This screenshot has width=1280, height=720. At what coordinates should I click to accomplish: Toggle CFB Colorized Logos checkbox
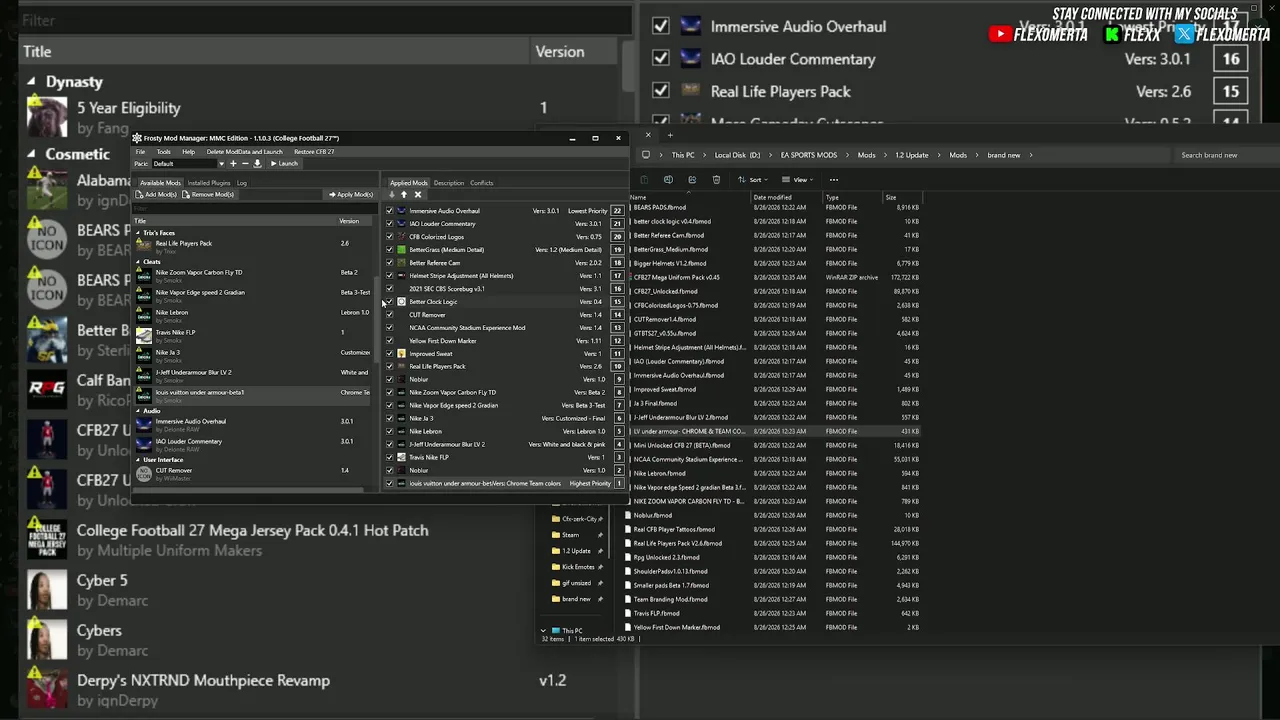coord(390,237)
